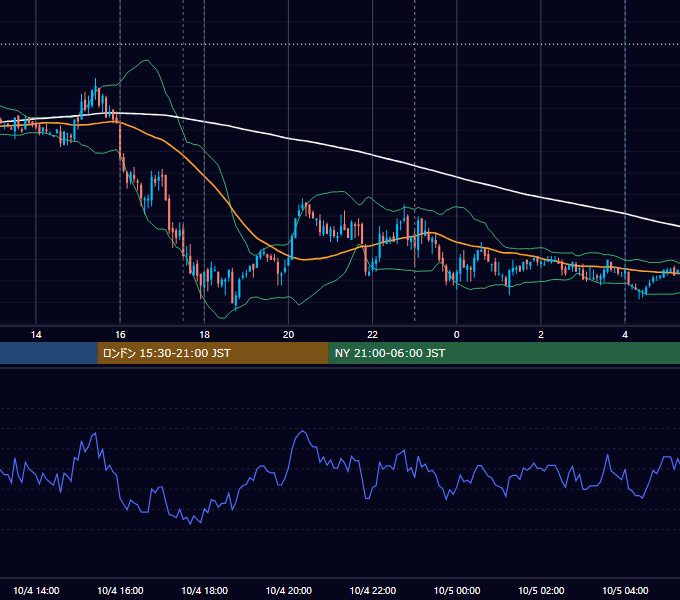This screenshot has height=600, width=680.
Task: Click the hour label 4 on price chart axis
Action: click(x=625, y=335)
